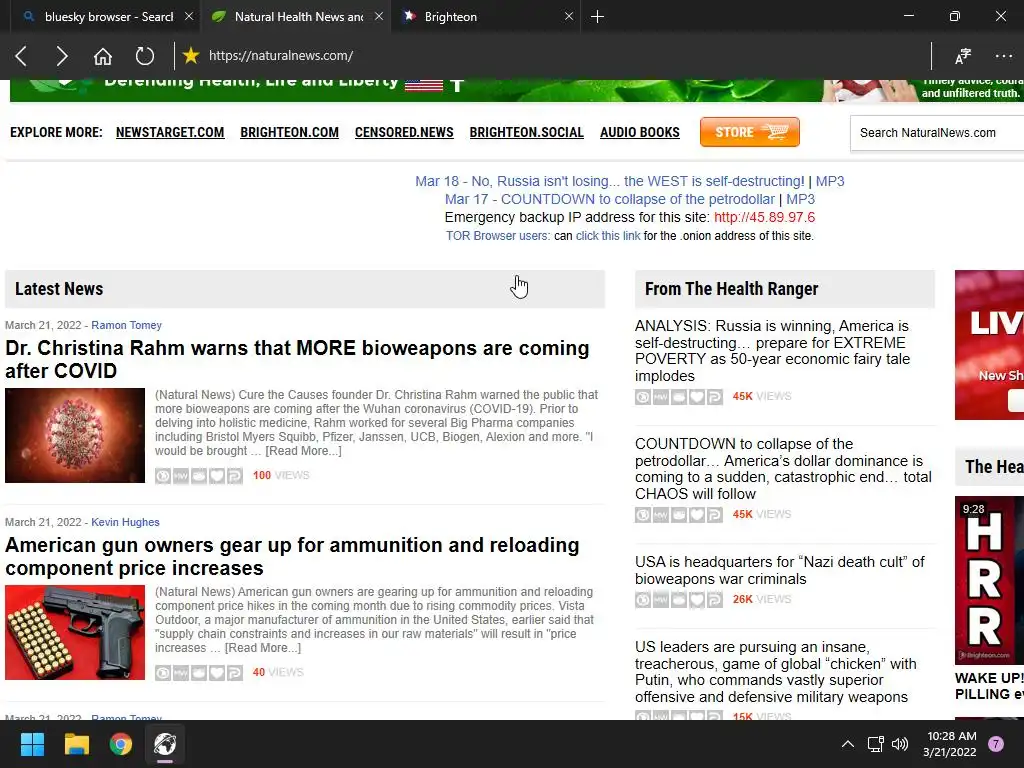This screenshot has height=768, width=1024.
Task: Open Windows Start menu on the taskbar
Action: coord(32,744)
